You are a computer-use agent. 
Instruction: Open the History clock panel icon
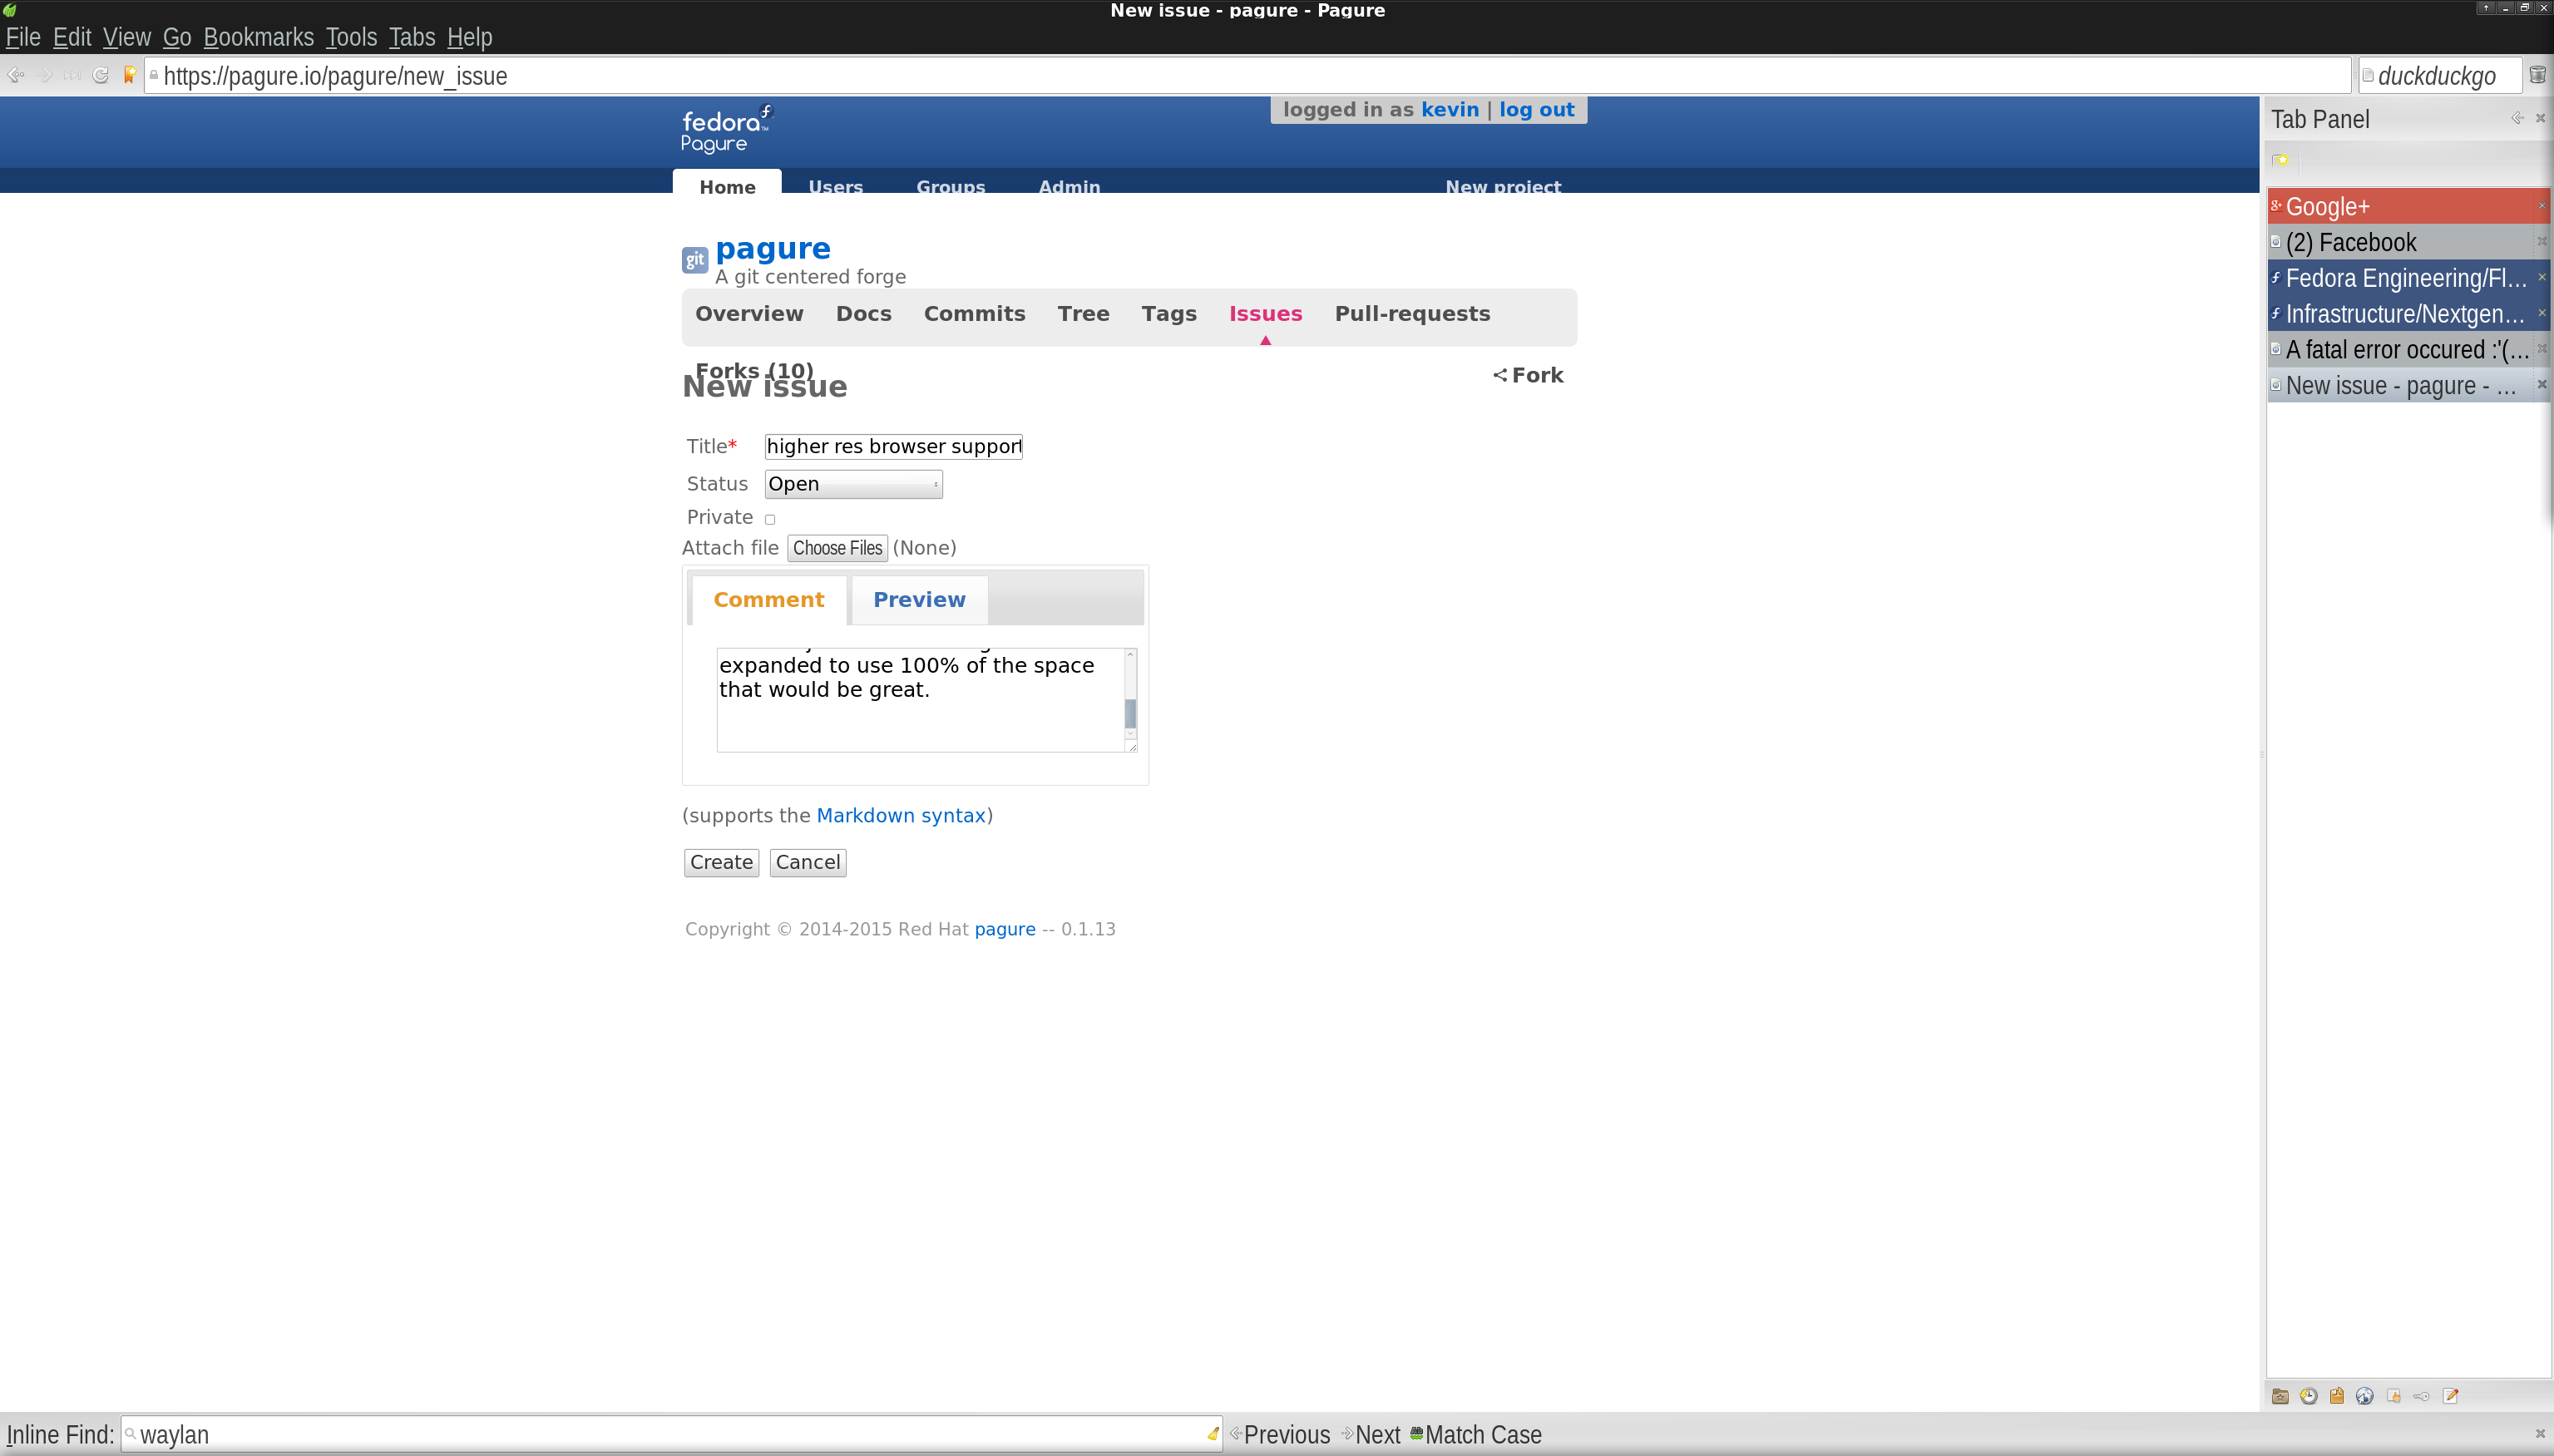coord(2308,1396)
